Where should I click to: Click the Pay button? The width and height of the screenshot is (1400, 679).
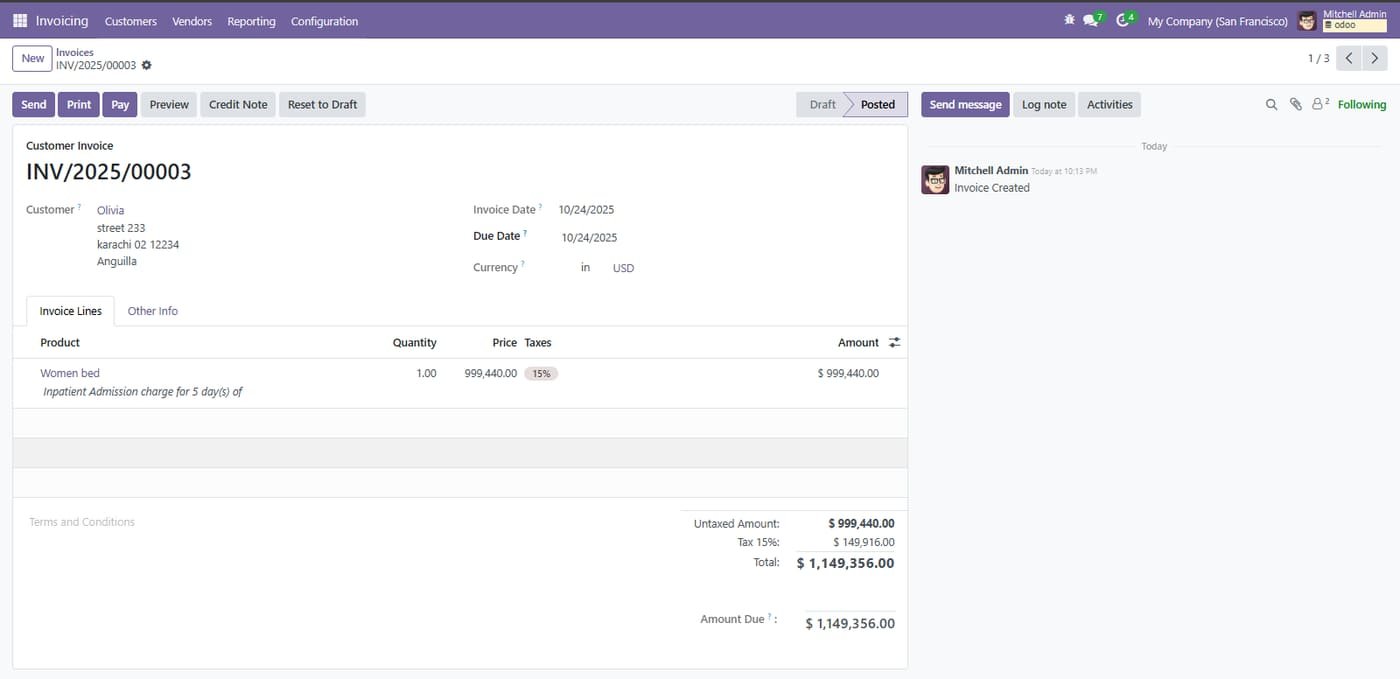coord(120,104)
